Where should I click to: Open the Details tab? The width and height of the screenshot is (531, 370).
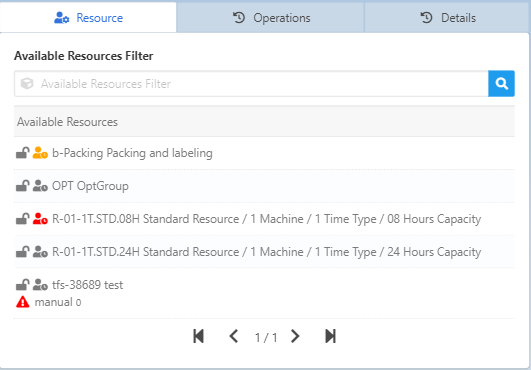(x=447, y=18)
